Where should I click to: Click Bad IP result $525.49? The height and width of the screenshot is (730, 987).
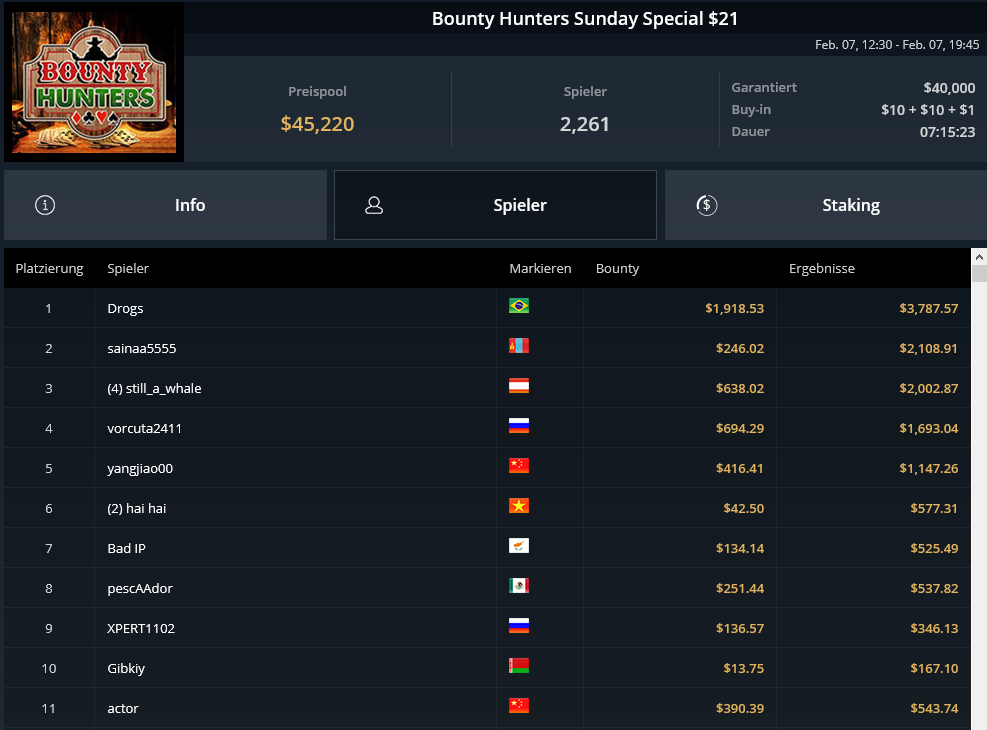pyautogui.click(x=934, y=549)
